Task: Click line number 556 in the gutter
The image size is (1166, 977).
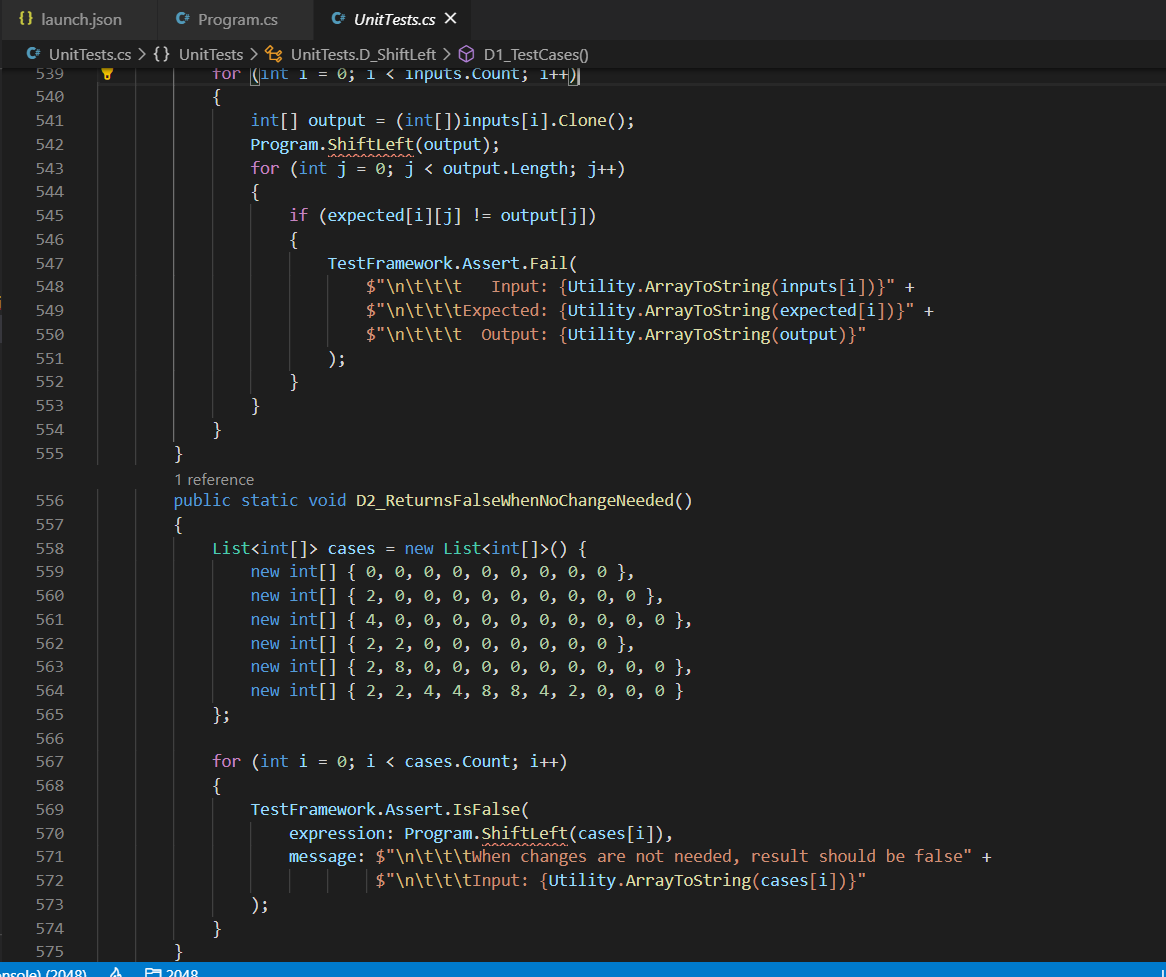Action: (x=50, y=500)
